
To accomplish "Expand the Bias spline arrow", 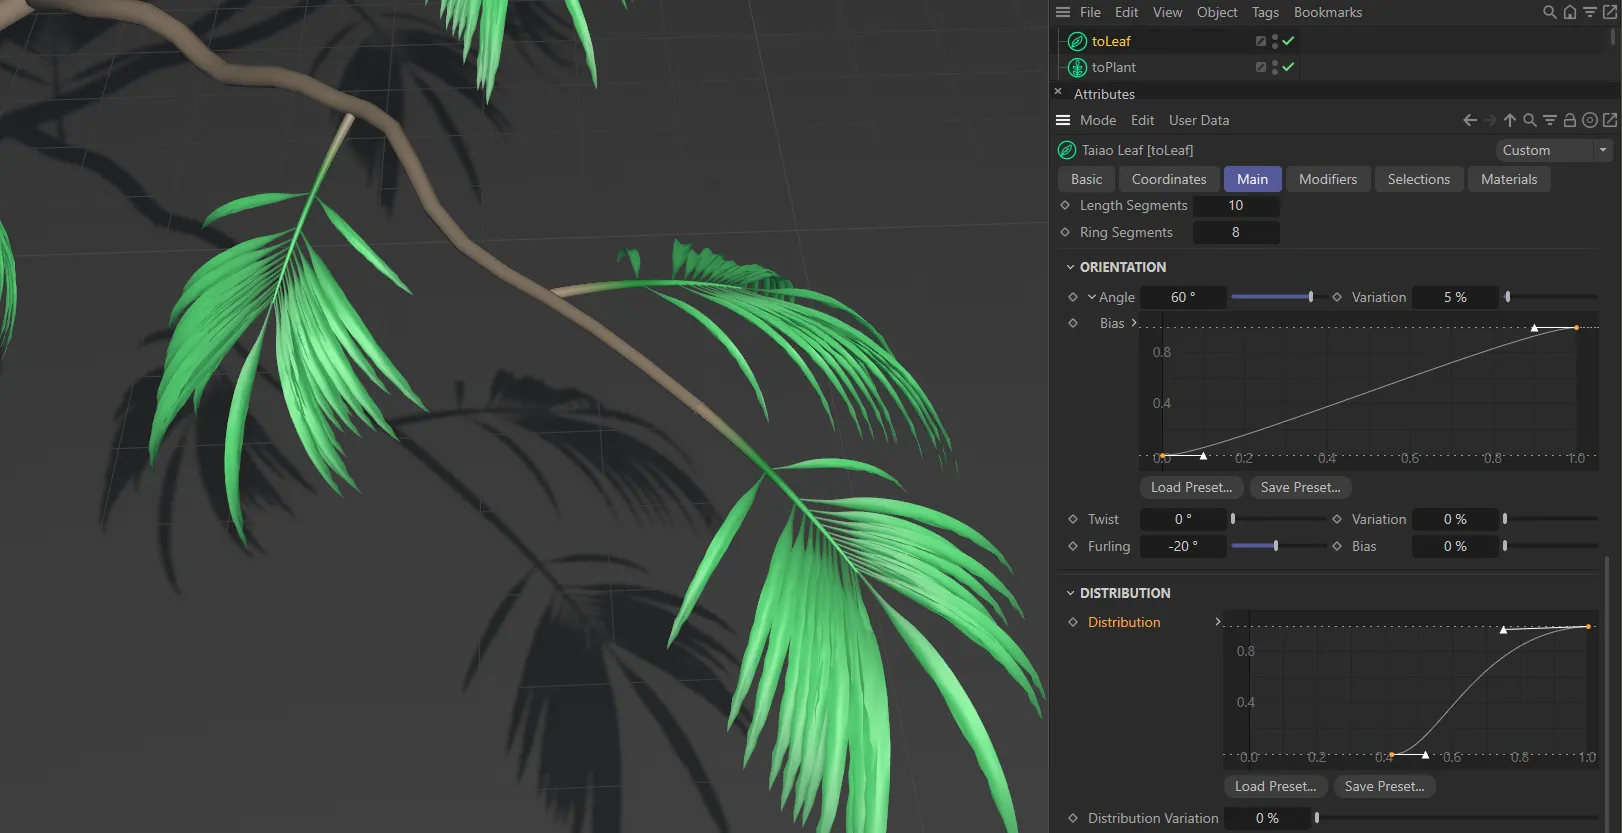I will [1133, 323].
